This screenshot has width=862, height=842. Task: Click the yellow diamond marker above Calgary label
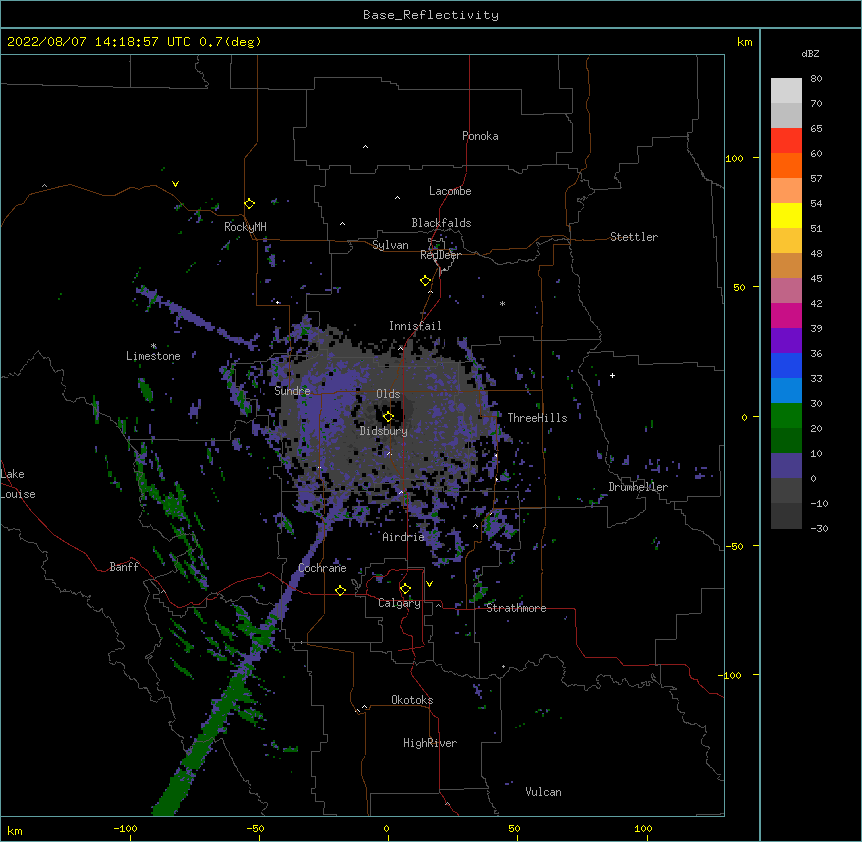(x=405, y=589)
